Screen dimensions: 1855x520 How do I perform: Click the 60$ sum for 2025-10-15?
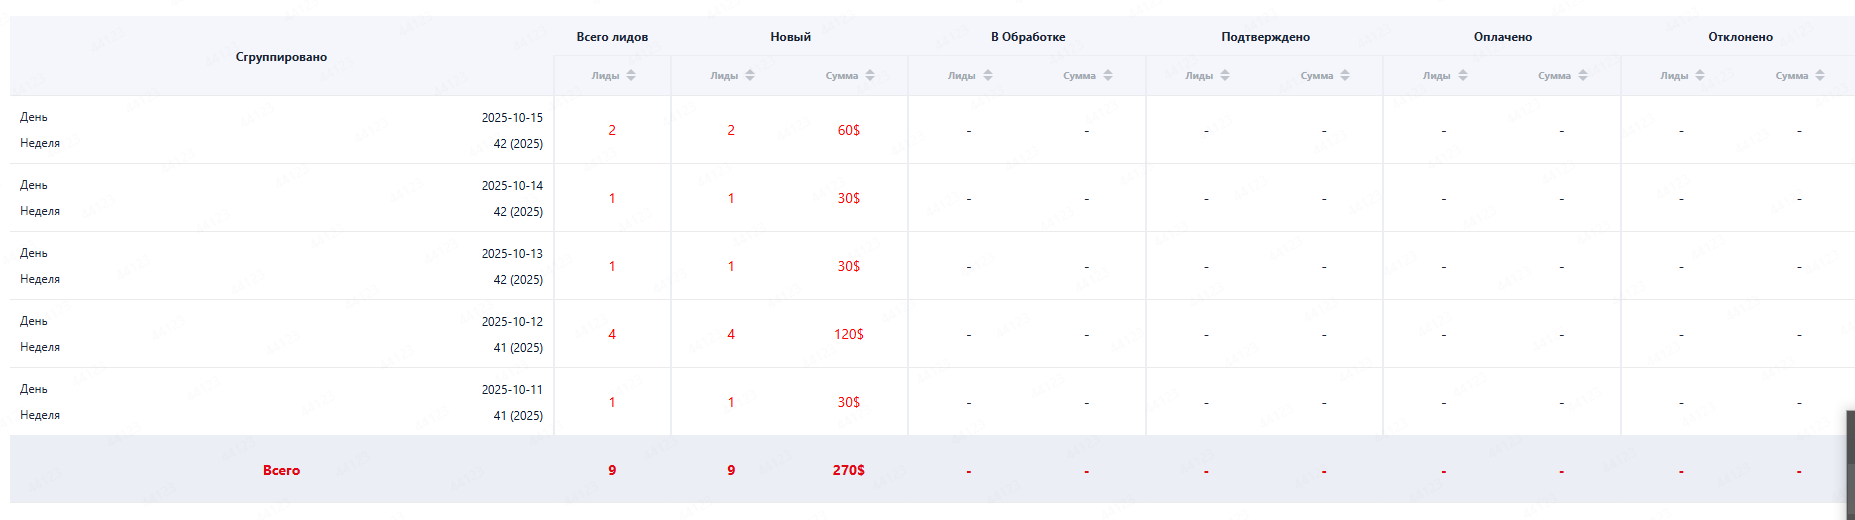point(848,130)
